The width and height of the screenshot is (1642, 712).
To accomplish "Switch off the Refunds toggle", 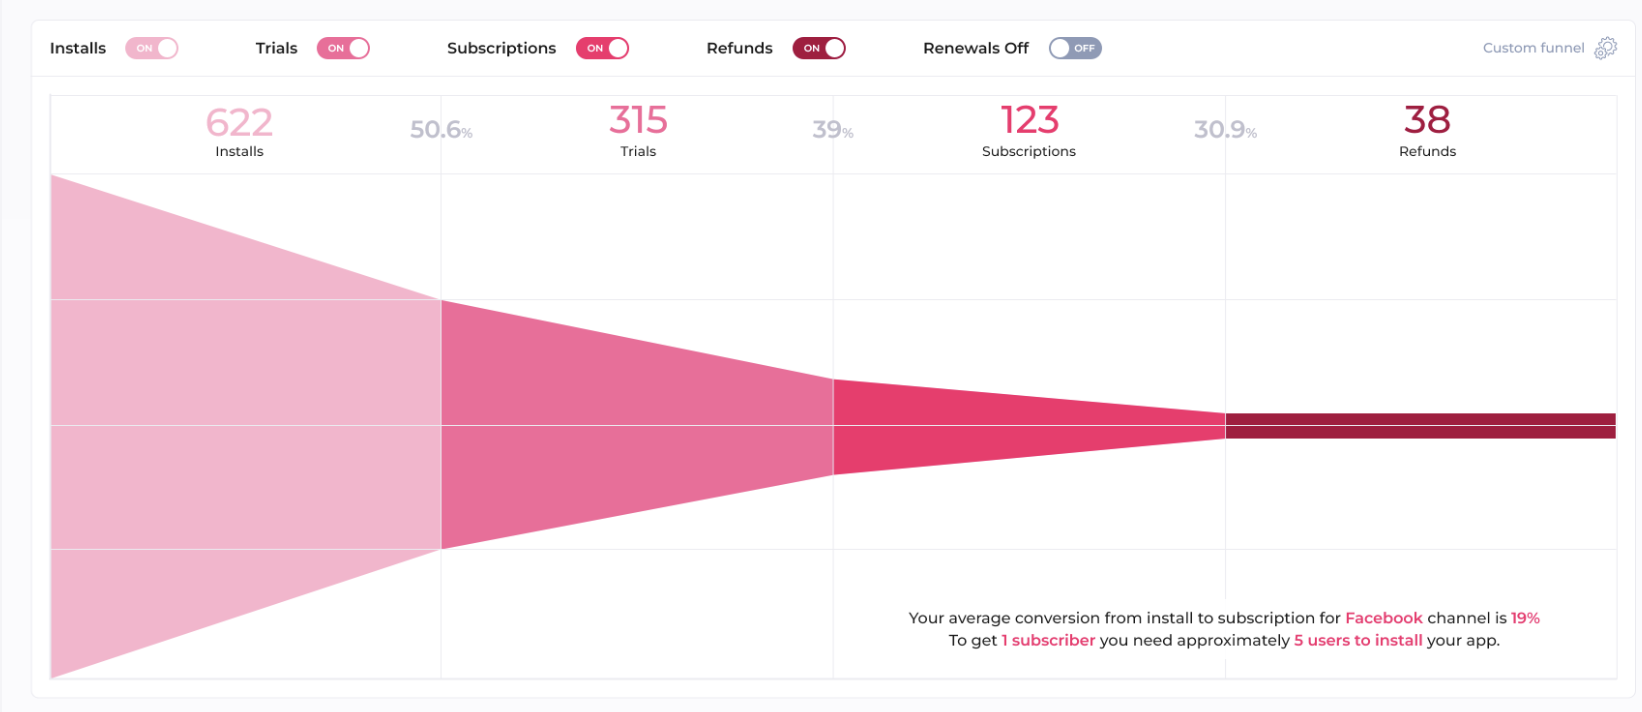I will click(819, 48).
